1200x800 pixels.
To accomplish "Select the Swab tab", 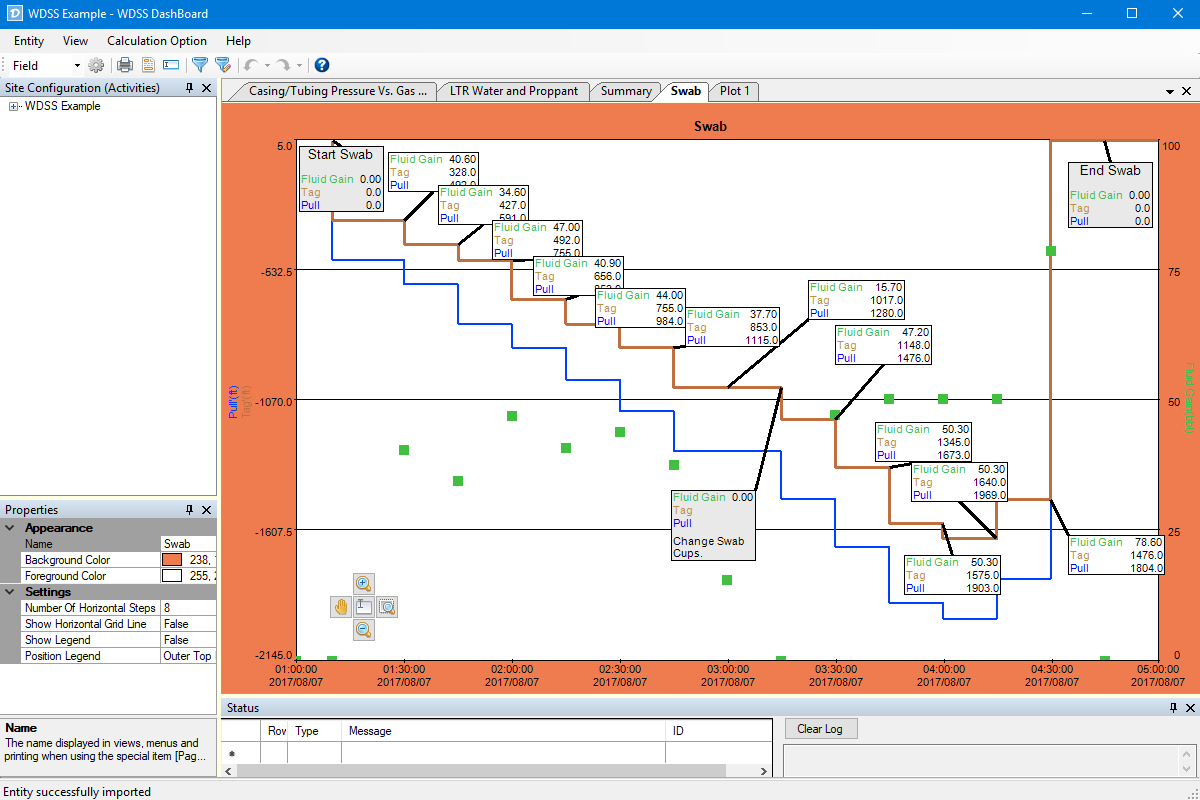I will coord(686,90).
